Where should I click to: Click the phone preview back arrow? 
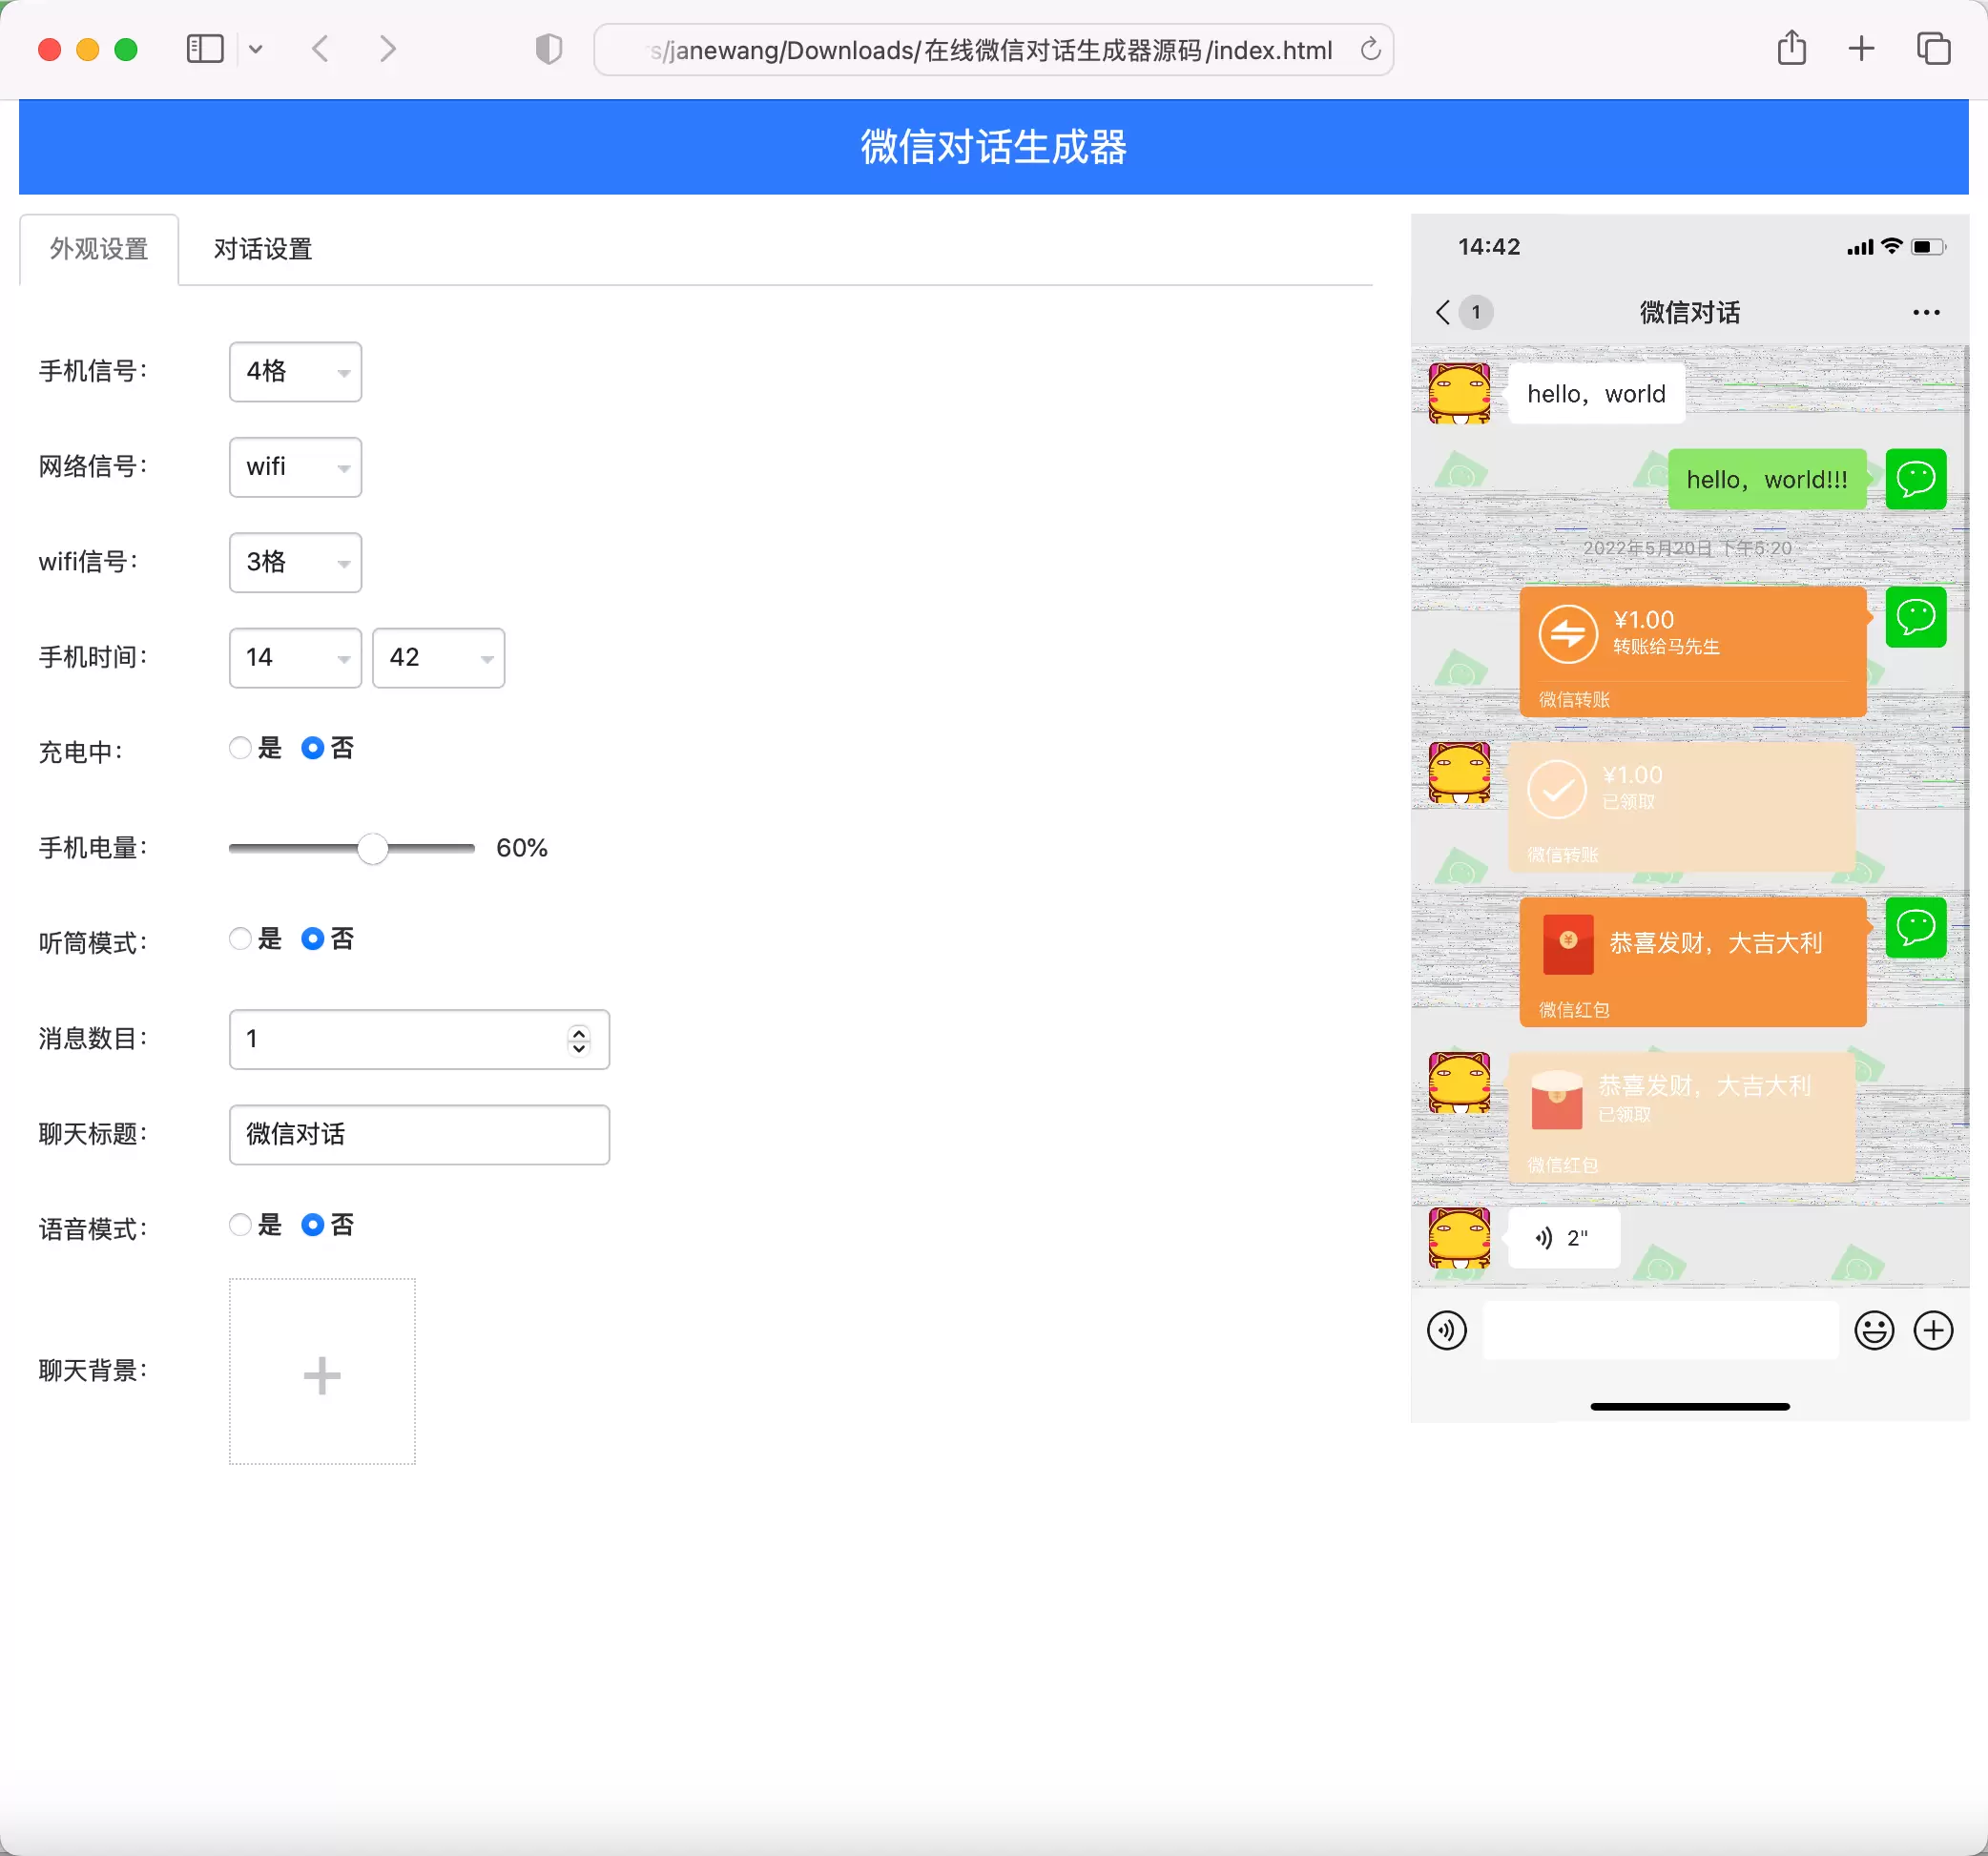[x=1442, y=313]
